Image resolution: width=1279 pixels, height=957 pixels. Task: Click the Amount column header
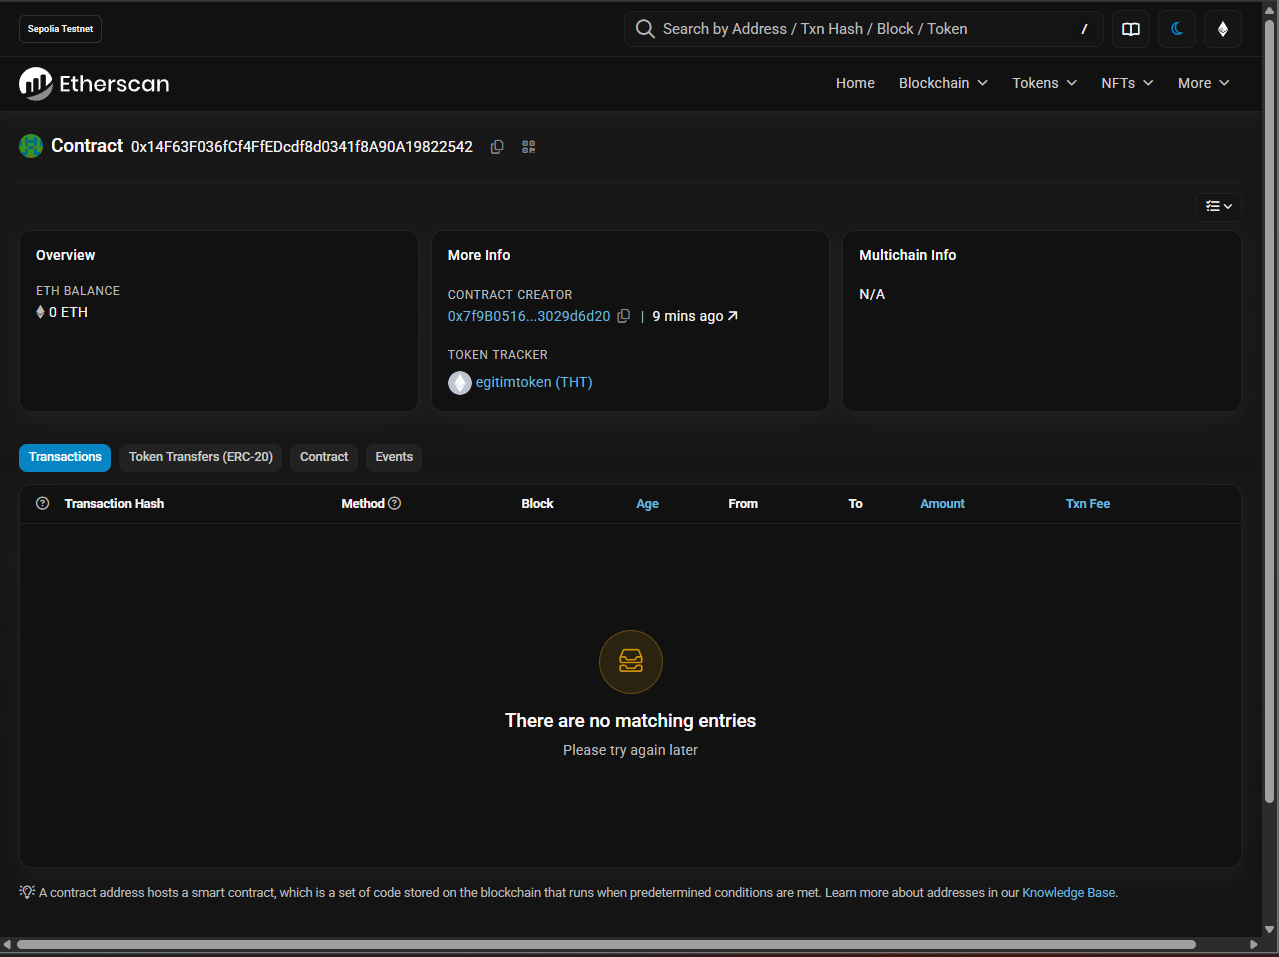(942, 504)
